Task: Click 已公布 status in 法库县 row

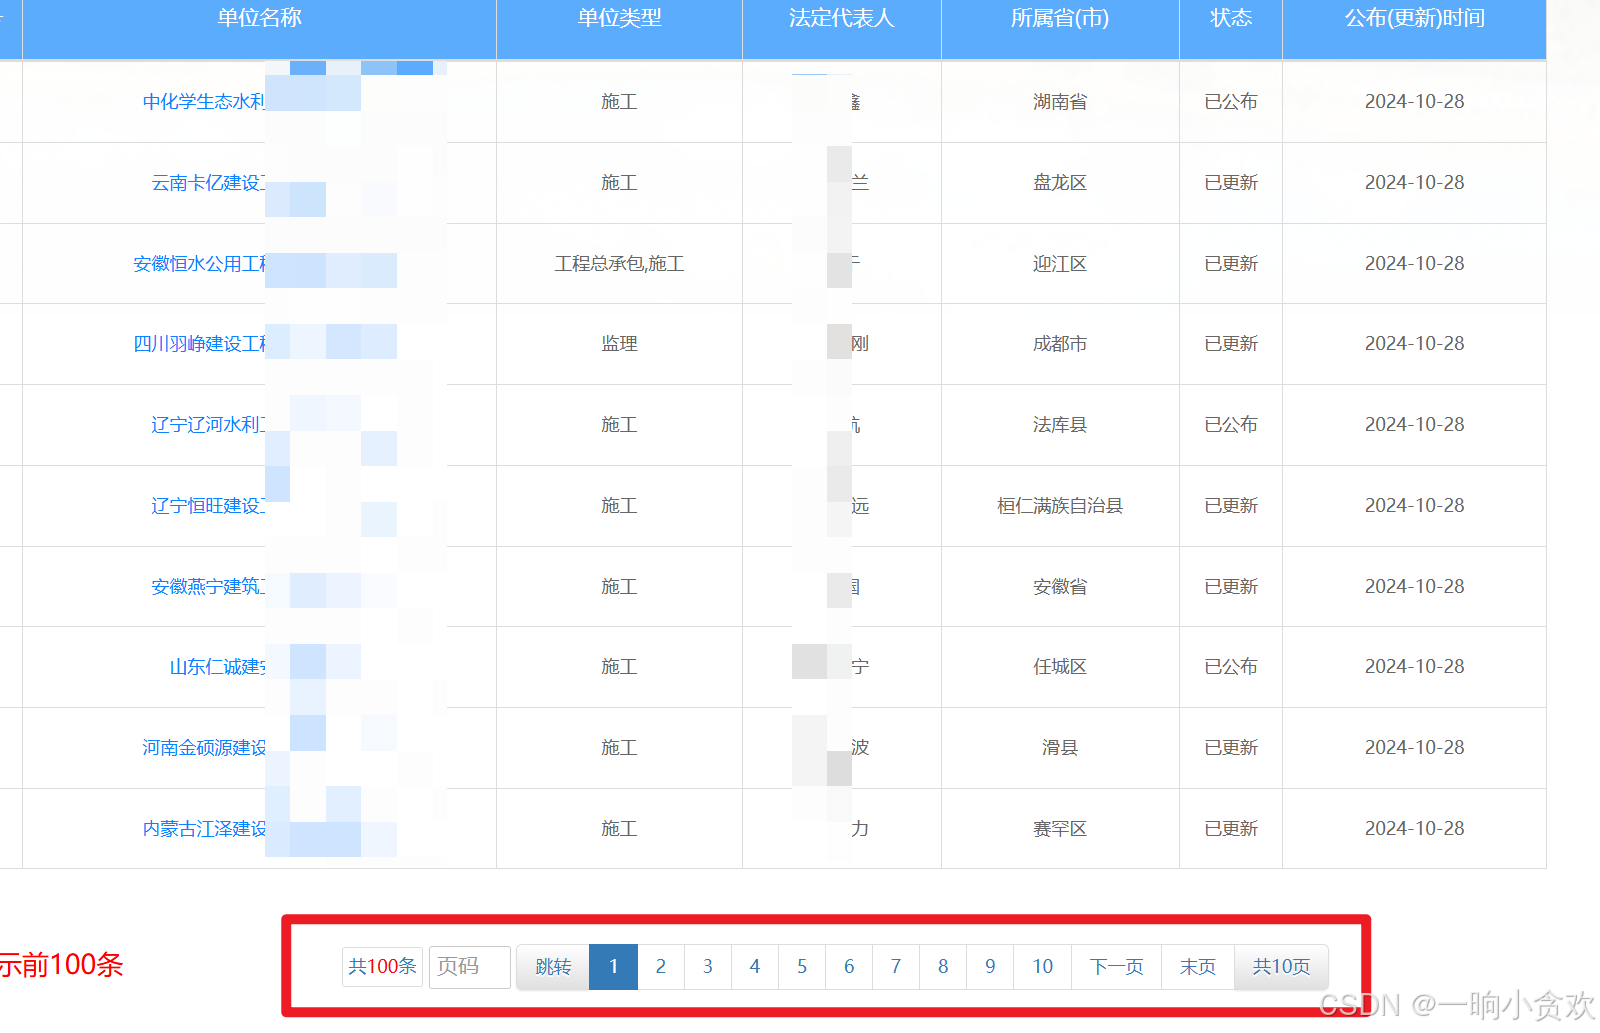Action: (1231, 425)
